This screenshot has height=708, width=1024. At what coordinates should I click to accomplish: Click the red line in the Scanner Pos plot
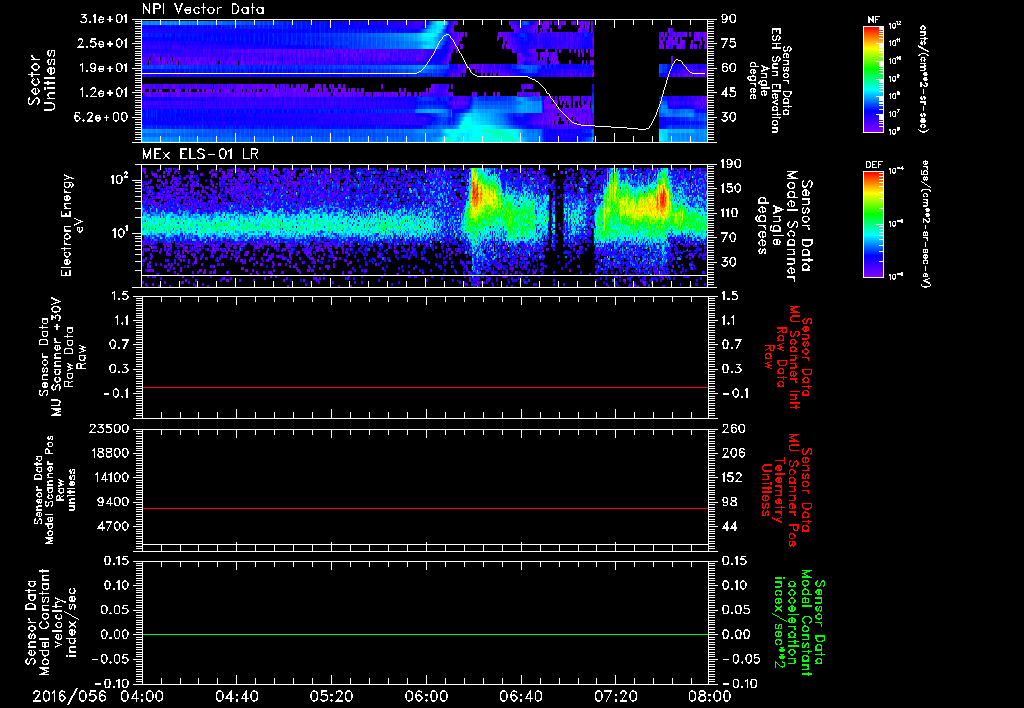point(425,508)
